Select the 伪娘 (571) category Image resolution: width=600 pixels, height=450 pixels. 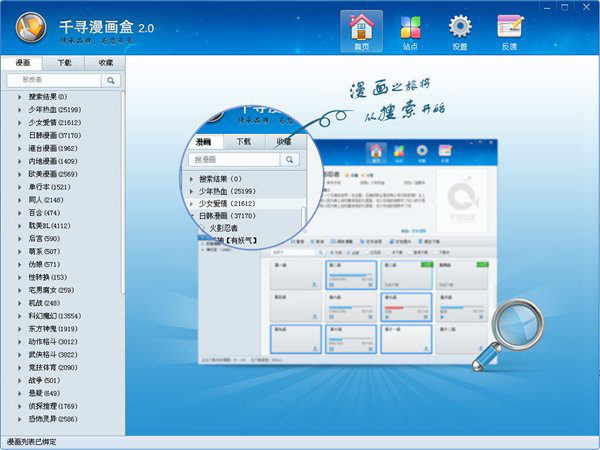pos(44,264)
